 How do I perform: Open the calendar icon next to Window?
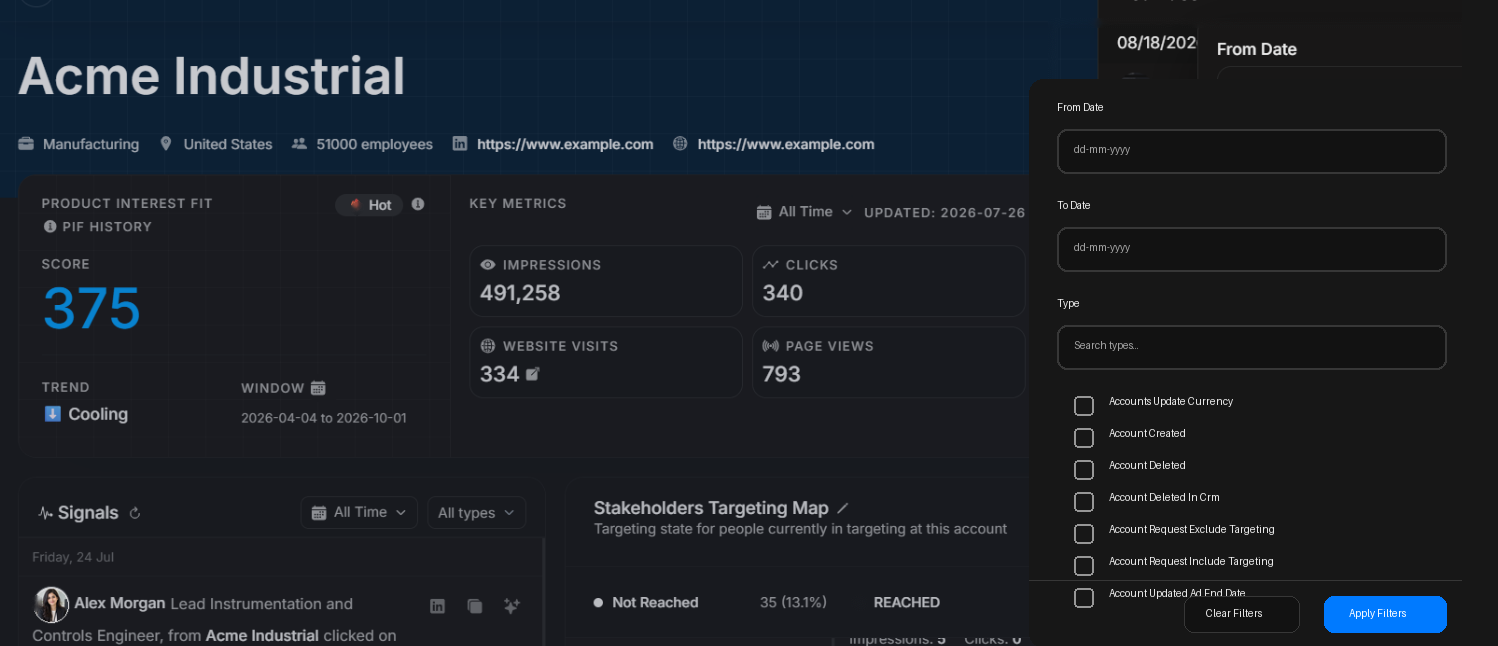(318, 388)
